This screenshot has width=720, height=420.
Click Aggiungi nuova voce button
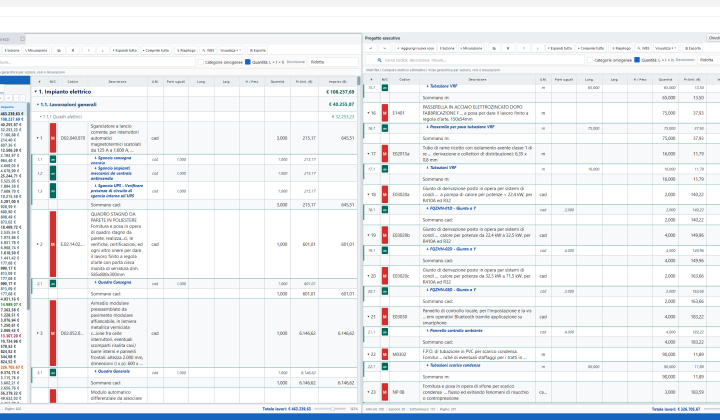point(415,48)
